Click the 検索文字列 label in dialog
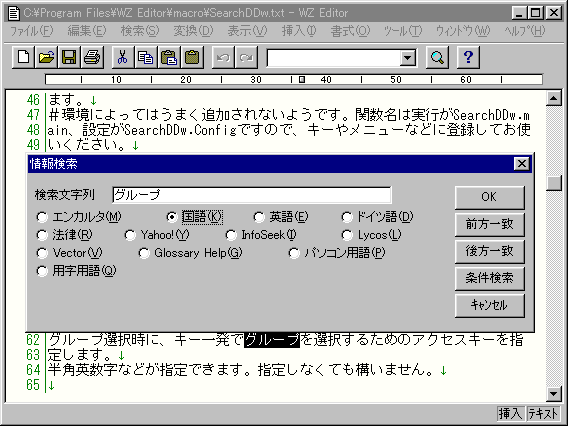Image resolution: width=568 pixels, height=426 pixels. (x=65, y=195)
